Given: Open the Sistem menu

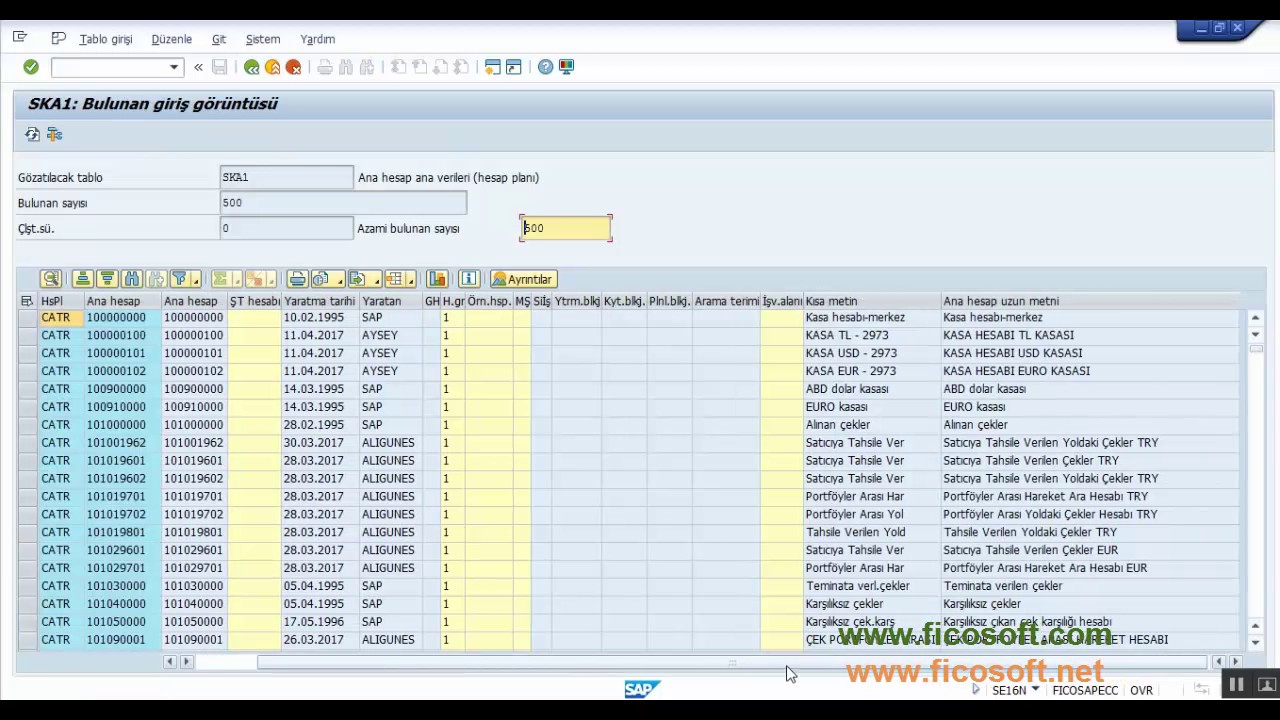Looking at the screenshot, I should 263,39.
